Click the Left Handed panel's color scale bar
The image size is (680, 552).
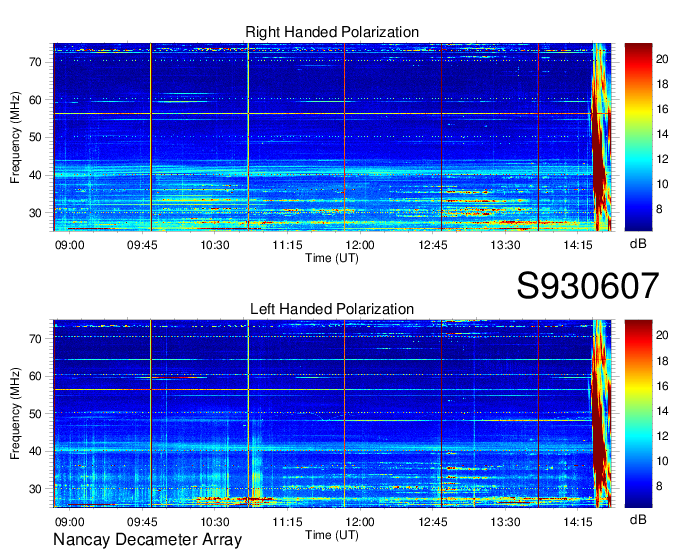coord(638,414)
